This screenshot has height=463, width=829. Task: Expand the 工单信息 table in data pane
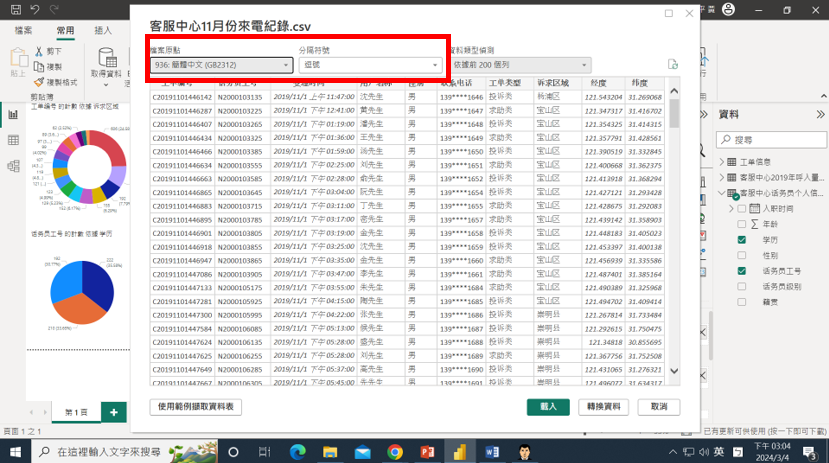pyautogui.click(x=723, y=161)
